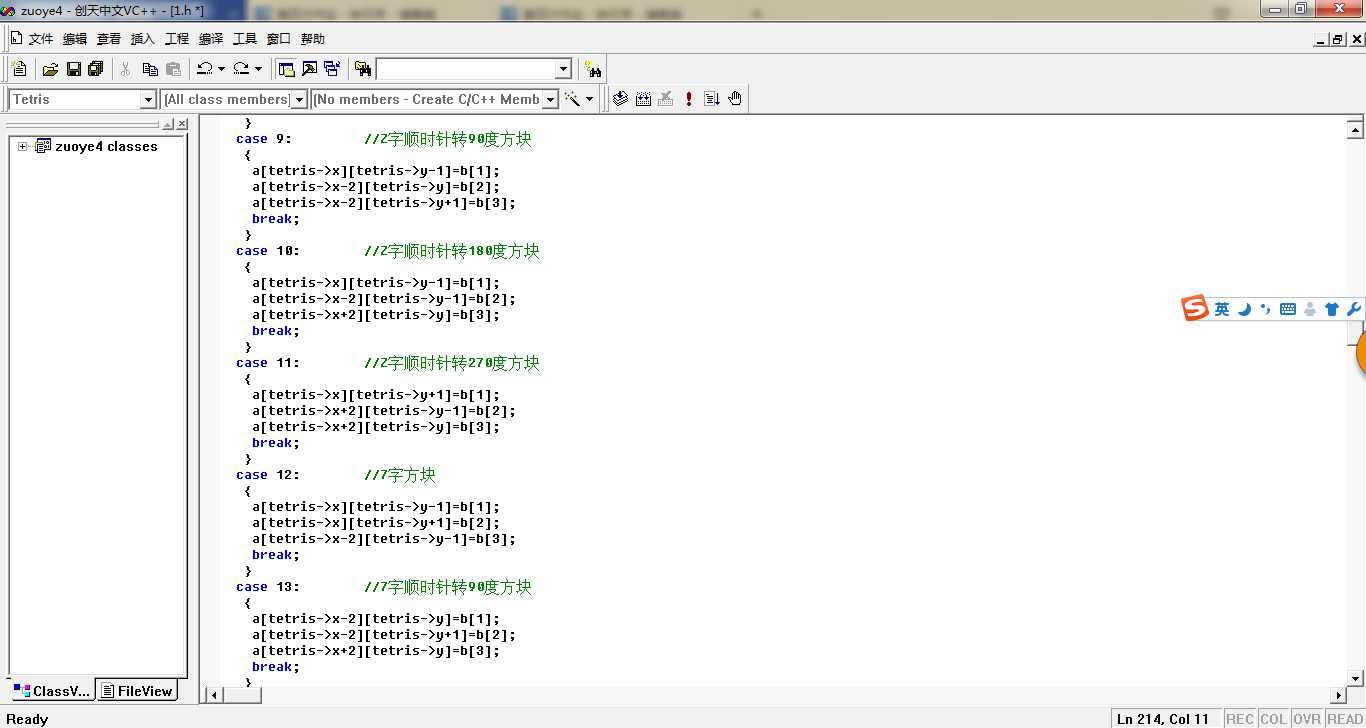Viewport: 1366px width, 728px height.
Task: Open the No members combo dropdown
Action: pos(550,99)
